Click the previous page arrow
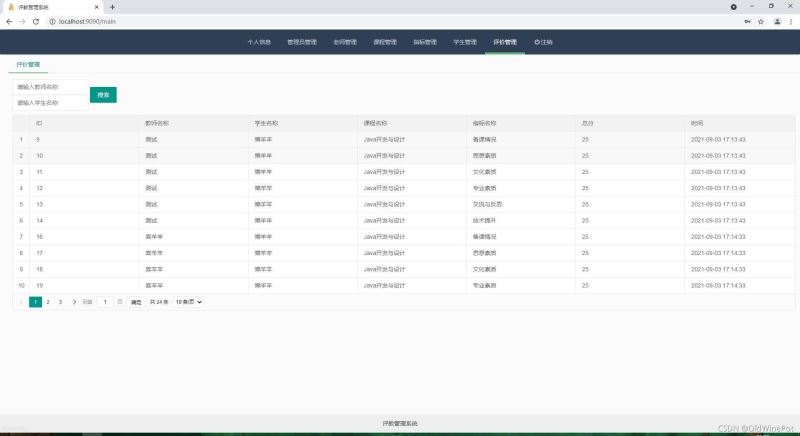 pyautogui.click(x=21, y=302)
